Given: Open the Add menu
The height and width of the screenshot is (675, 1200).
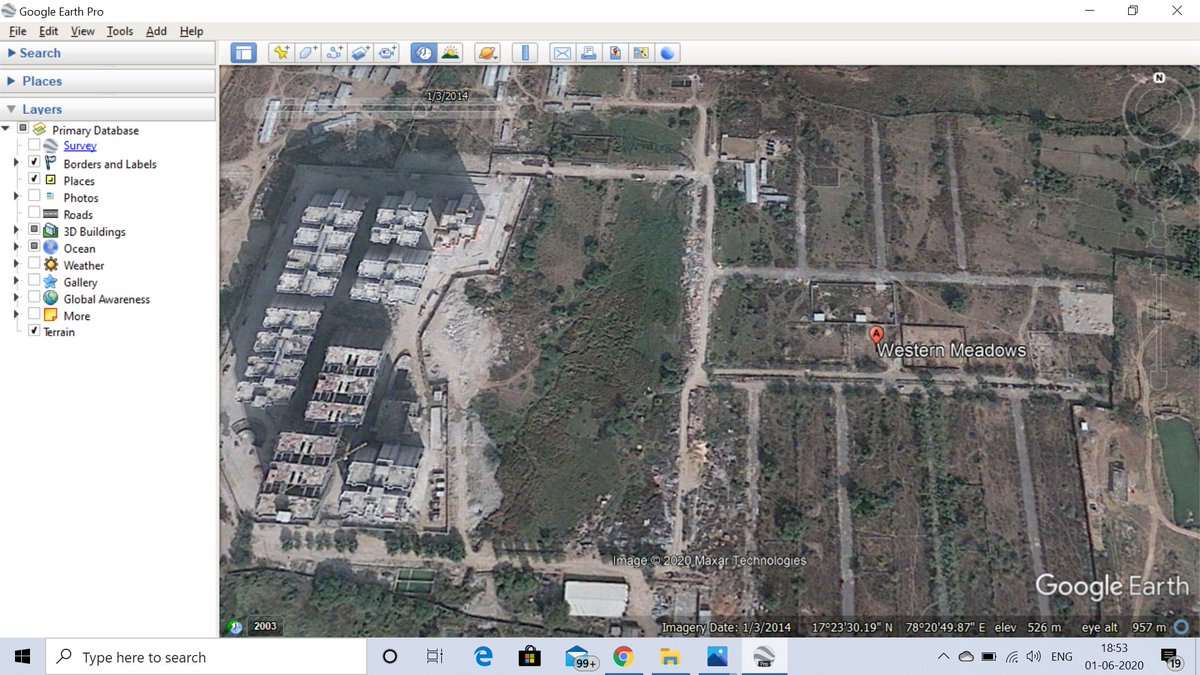Looking at the screenshot, I should [156, 31].
